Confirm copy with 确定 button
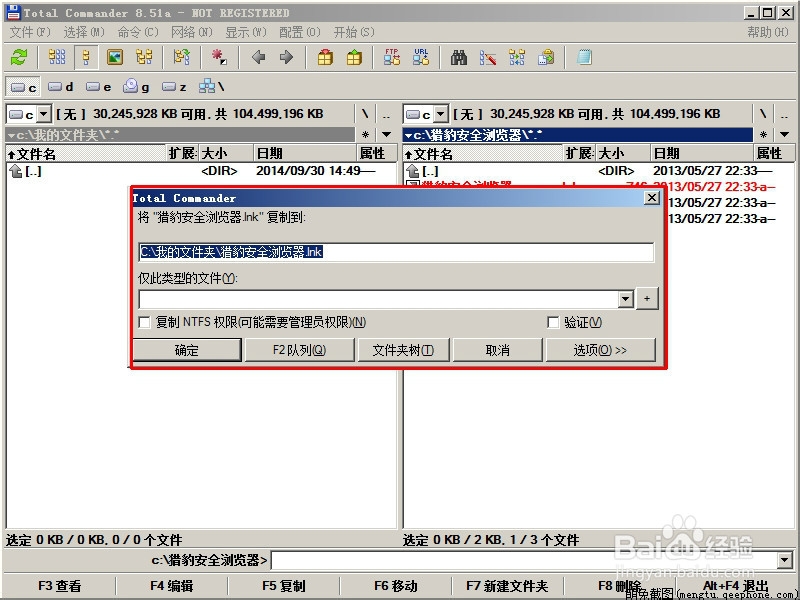800x600 pixels. [187, 350]
